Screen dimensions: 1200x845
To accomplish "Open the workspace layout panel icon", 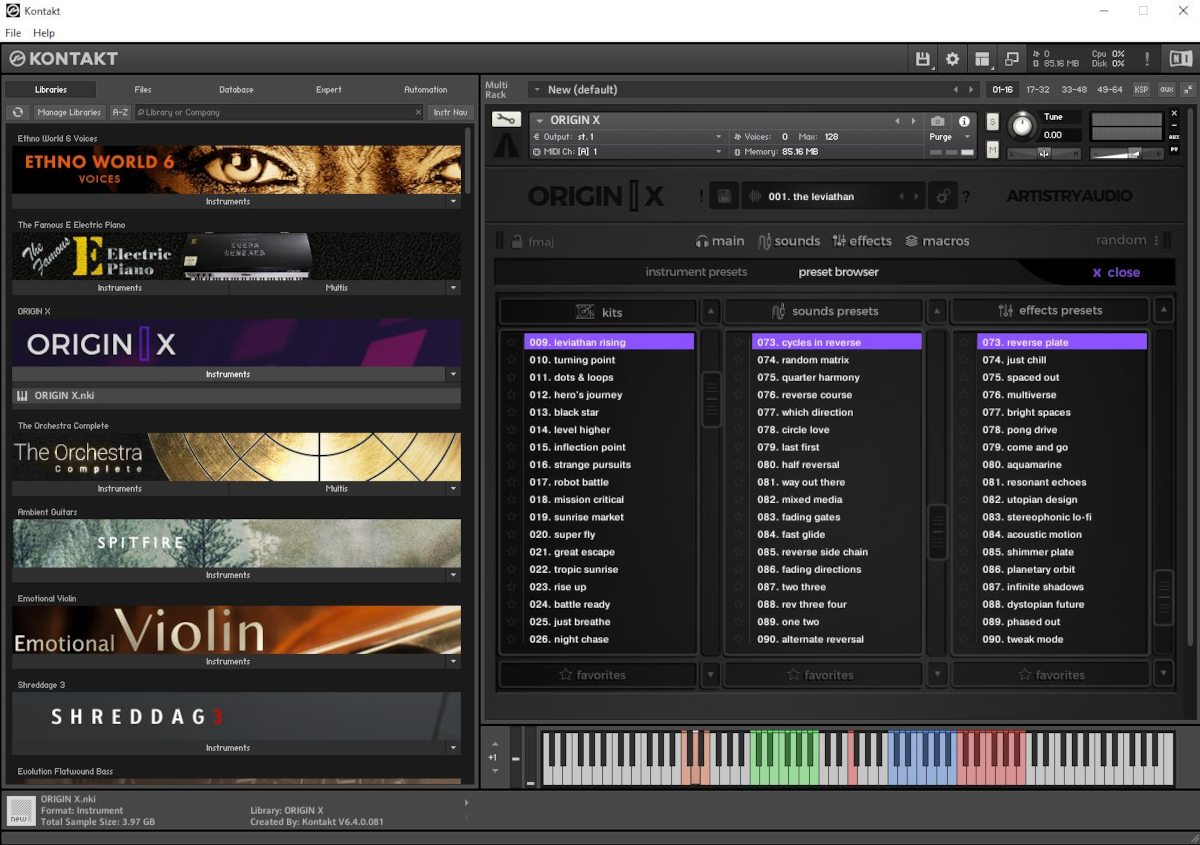I will [982, 59].
